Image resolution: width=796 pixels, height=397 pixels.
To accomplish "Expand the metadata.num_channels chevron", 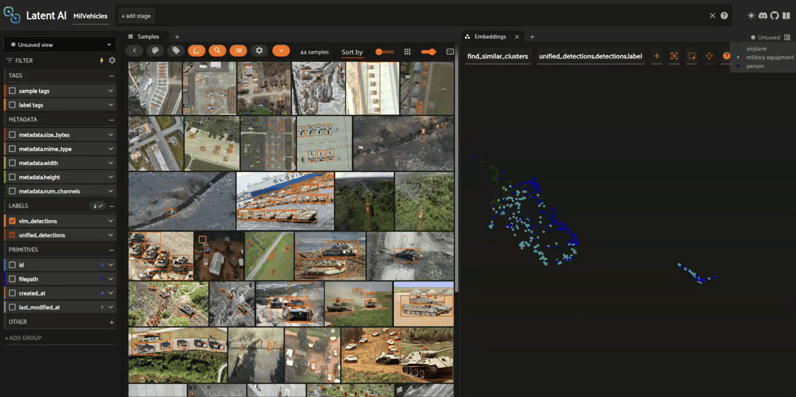I will (x=111, y=191).
